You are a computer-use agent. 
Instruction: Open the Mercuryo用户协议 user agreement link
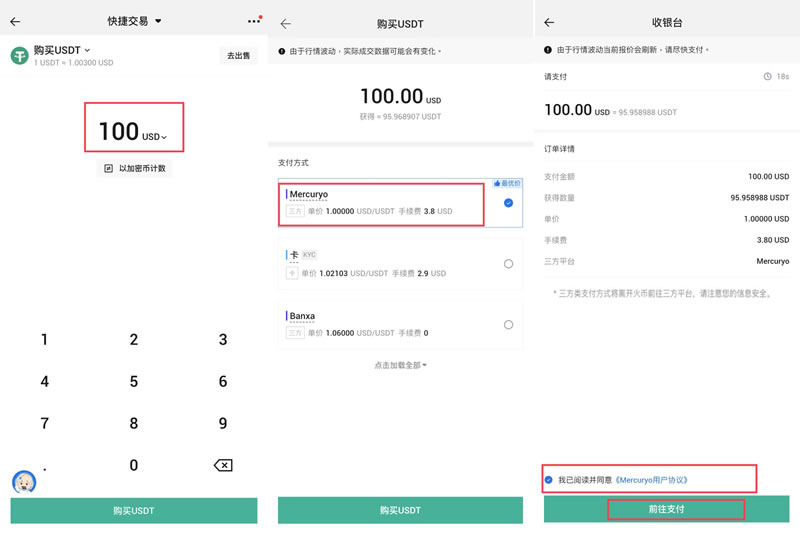(652, 480)
